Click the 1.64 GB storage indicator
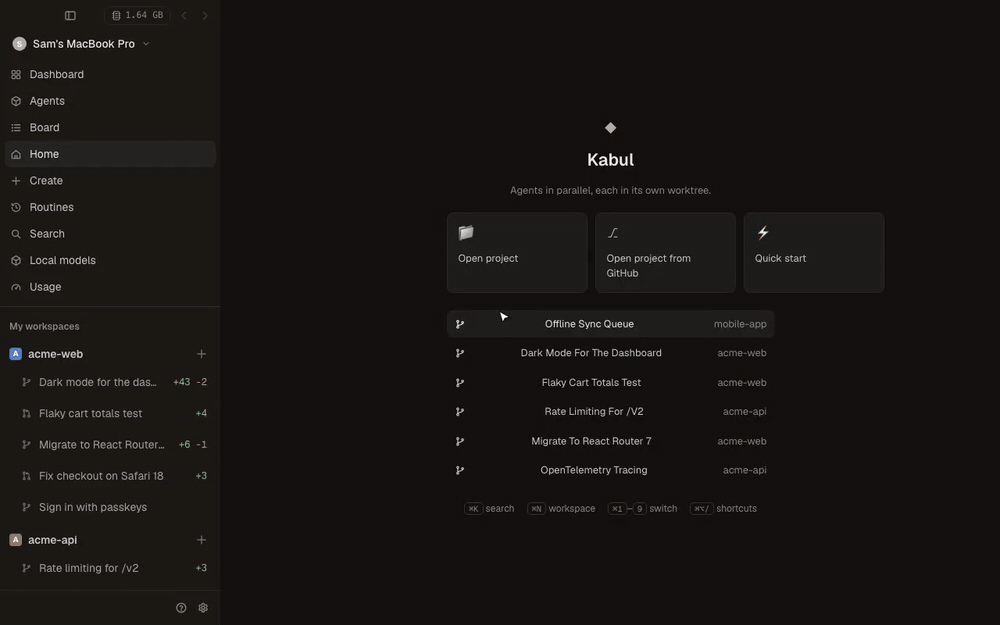The image size is (1000, 625). [x=137, y=15]
